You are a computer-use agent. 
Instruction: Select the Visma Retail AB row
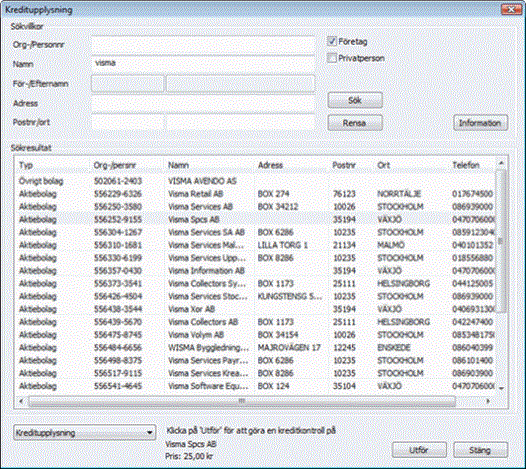click(255, 194)
